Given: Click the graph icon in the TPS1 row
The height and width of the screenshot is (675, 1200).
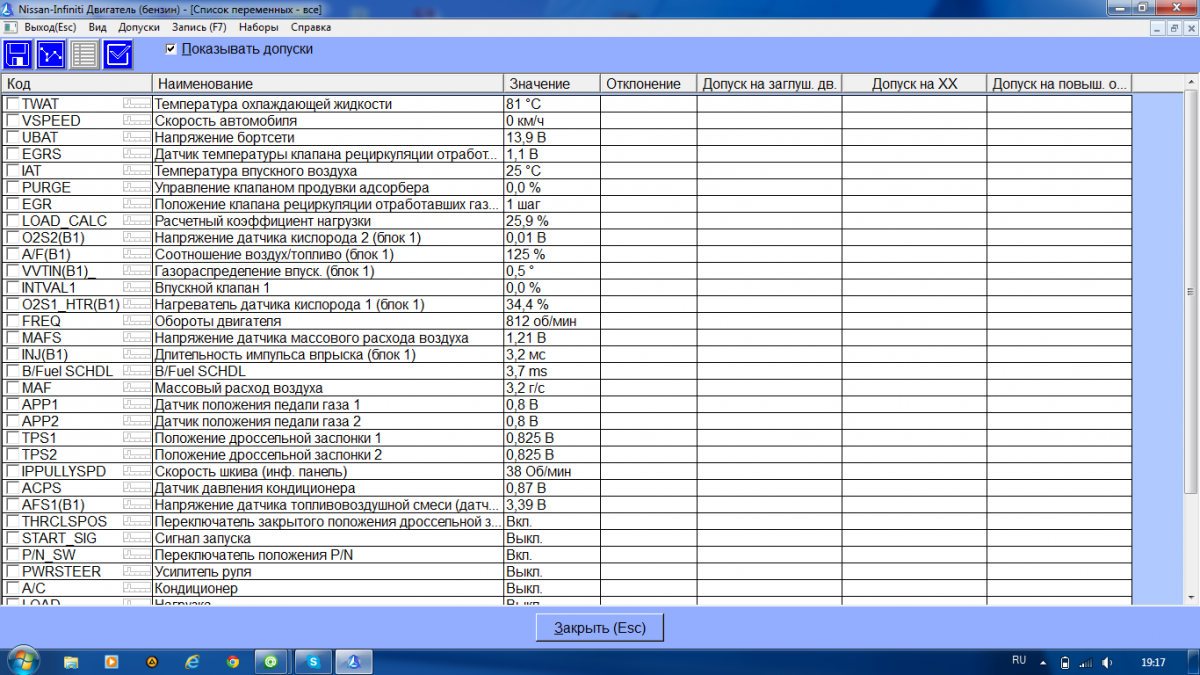Looking at the screenshot, I should point(137,438).
